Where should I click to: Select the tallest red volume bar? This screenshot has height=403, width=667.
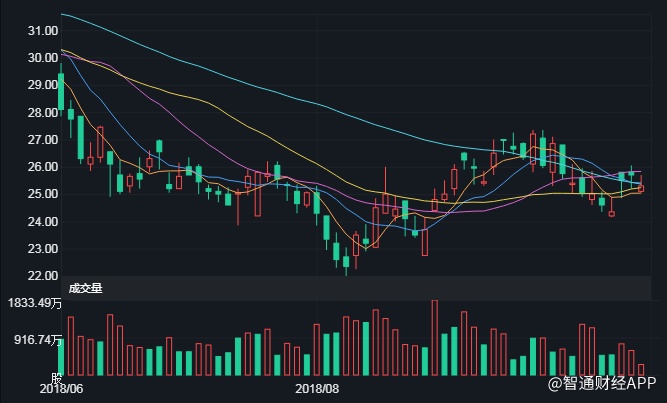[x=435, y=338]
